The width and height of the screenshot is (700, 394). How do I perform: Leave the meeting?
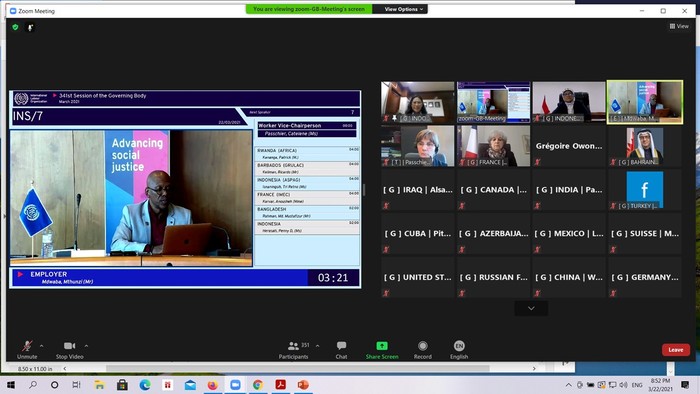click(x=675, y=350)
